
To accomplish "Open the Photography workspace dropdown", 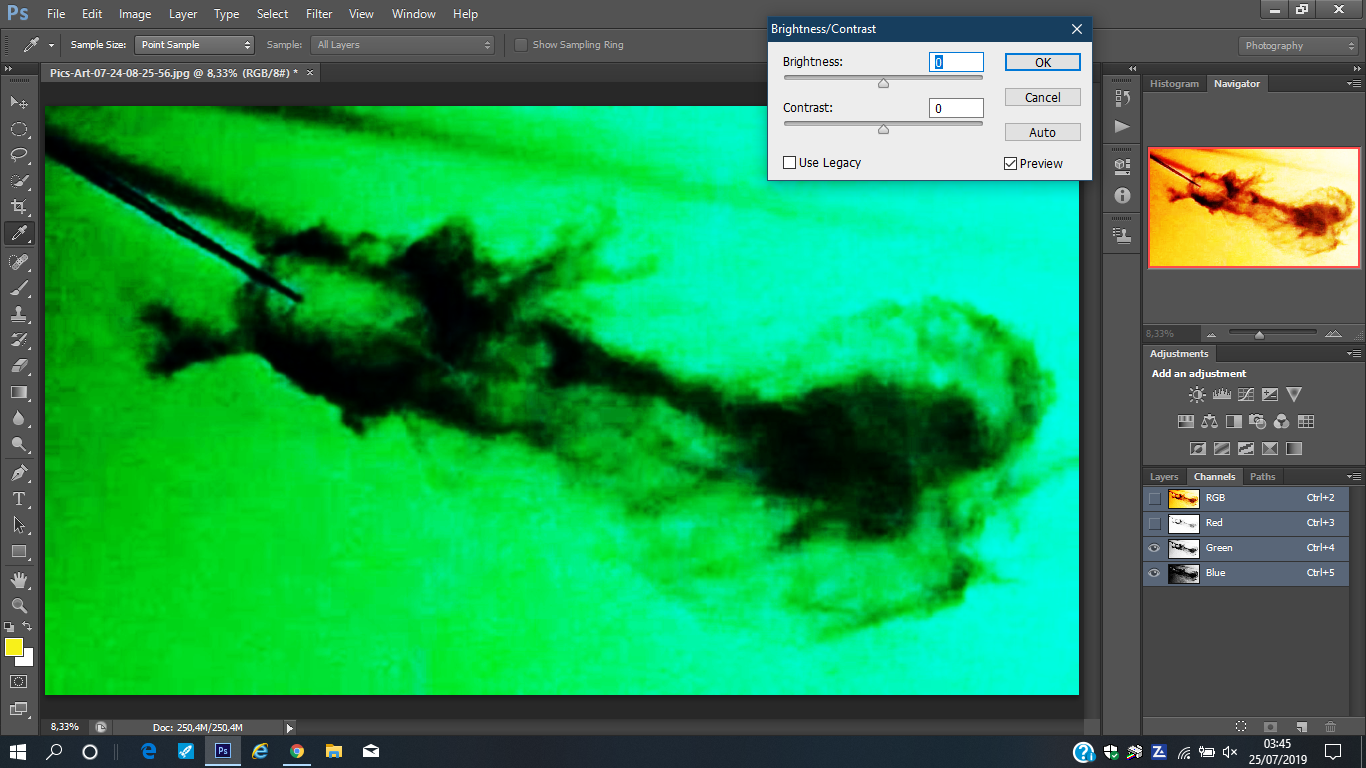I will coord(1299,46).
